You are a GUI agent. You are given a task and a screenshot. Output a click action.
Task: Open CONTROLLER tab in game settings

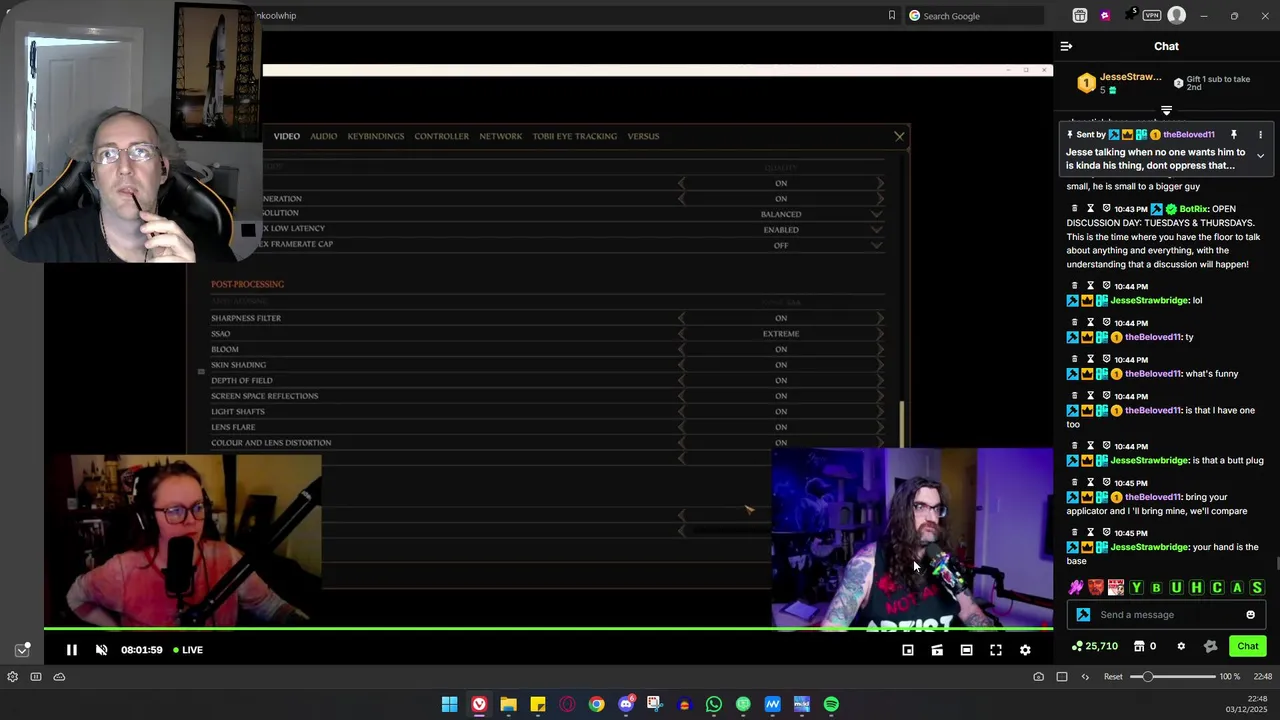click(x=441, y=136)
